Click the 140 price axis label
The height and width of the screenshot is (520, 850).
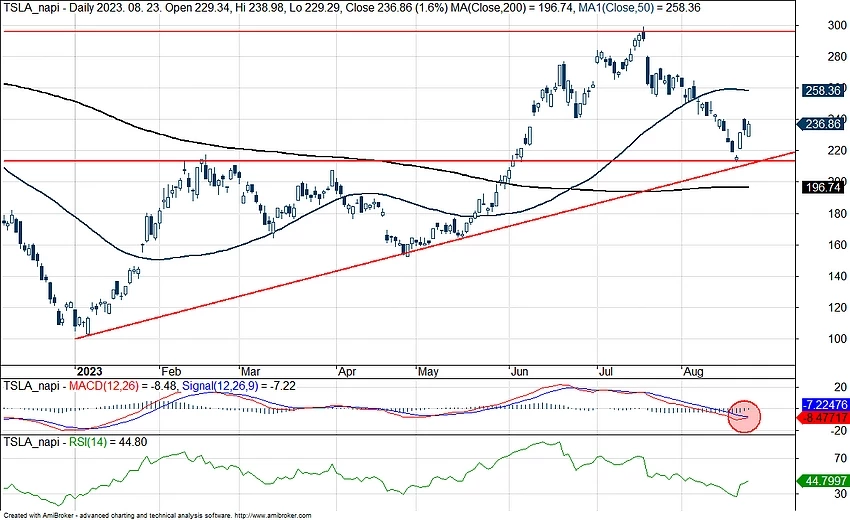pos(838,277)
